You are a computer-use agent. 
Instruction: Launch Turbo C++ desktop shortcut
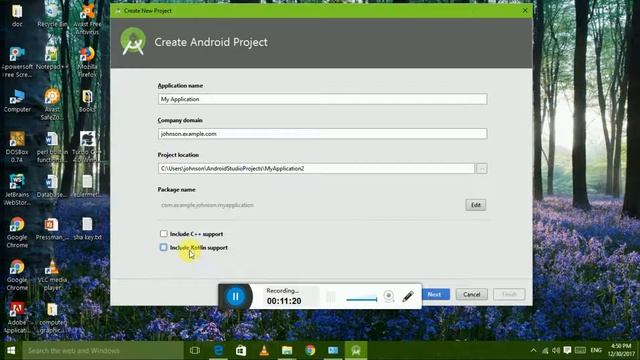tap(87, 147)
